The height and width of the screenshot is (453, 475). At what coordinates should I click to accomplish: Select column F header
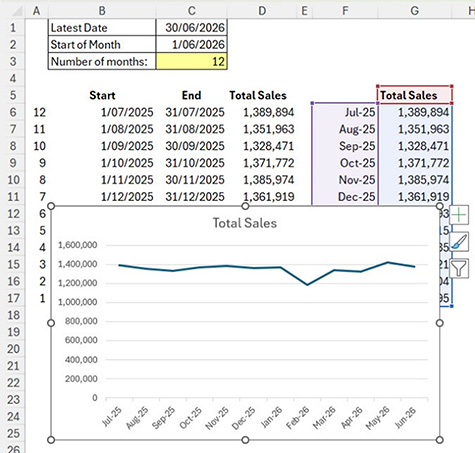coord(345,11)
